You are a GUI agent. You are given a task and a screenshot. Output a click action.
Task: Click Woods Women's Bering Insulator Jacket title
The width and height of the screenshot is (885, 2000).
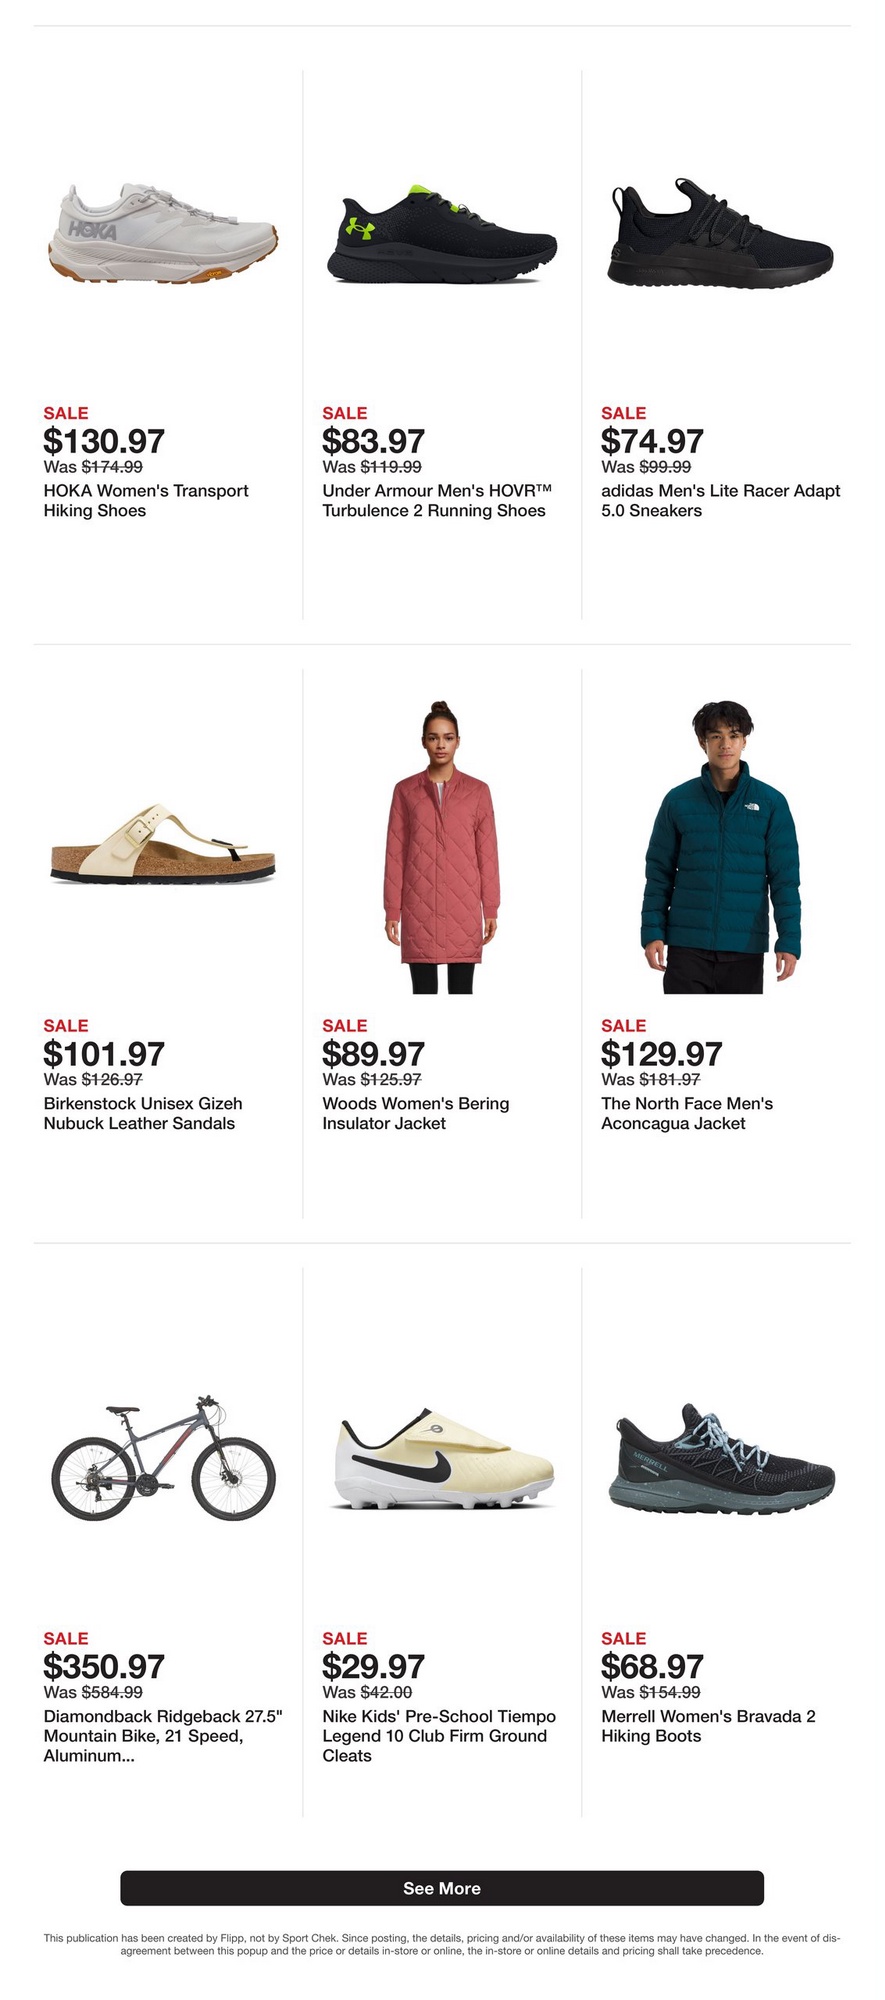tap(416, 1114)
